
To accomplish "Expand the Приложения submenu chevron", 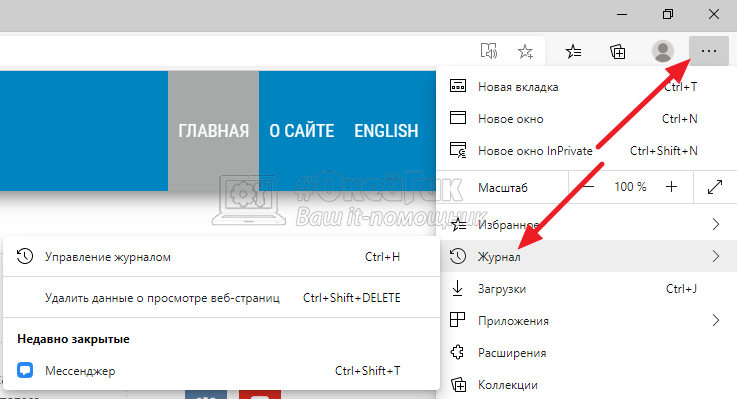I will point(715,320).
